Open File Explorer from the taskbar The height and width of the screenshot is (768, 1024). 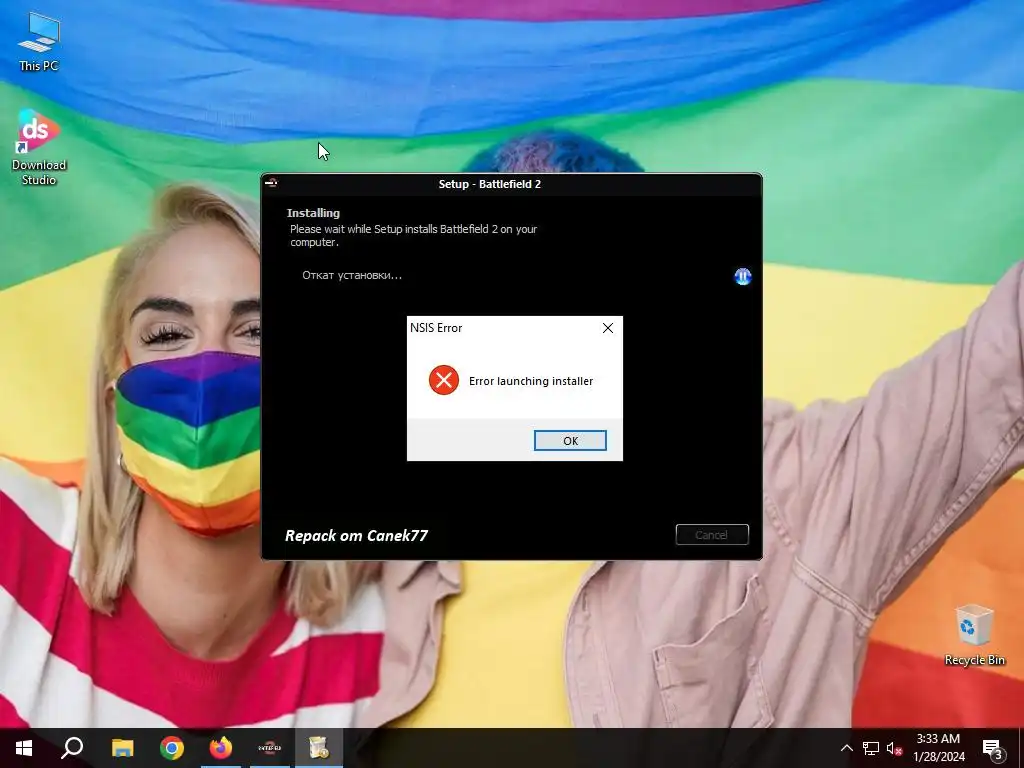click(x=122, y=748)
